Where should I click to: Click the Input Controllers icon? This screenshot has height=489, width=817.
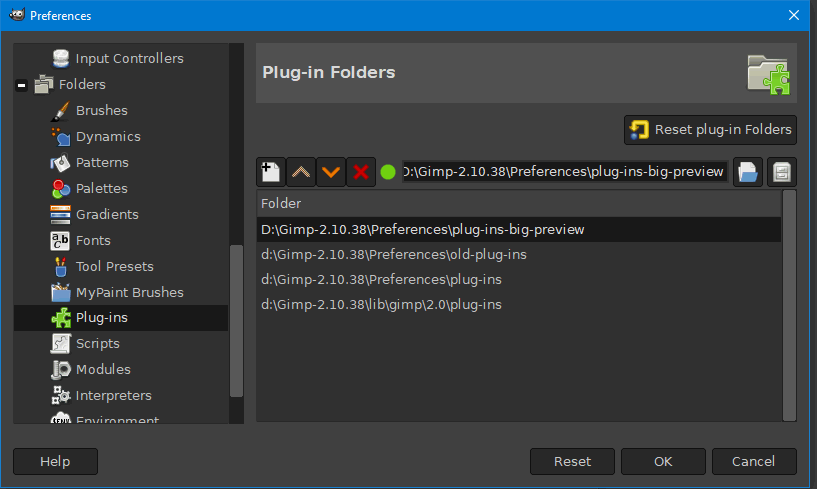click(61, 58)
